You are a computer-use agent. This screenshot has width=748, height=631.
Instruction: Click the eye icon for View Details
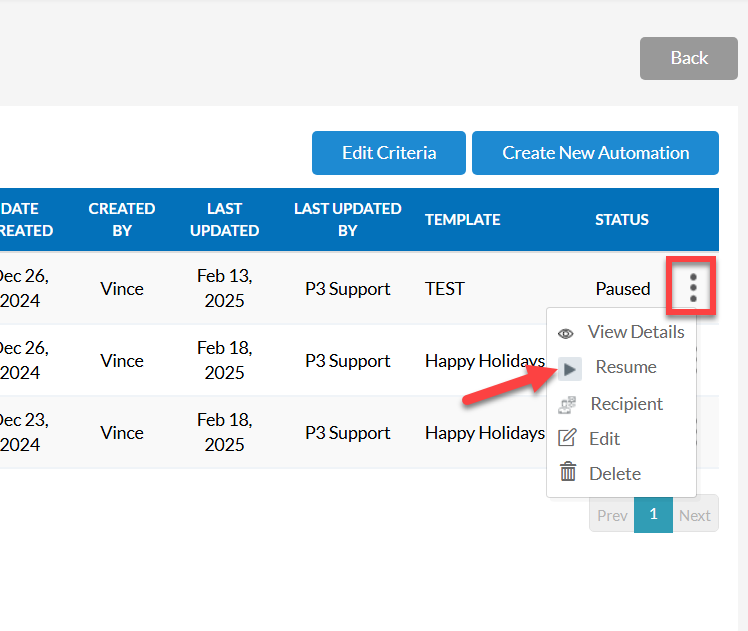pos(566,333)
